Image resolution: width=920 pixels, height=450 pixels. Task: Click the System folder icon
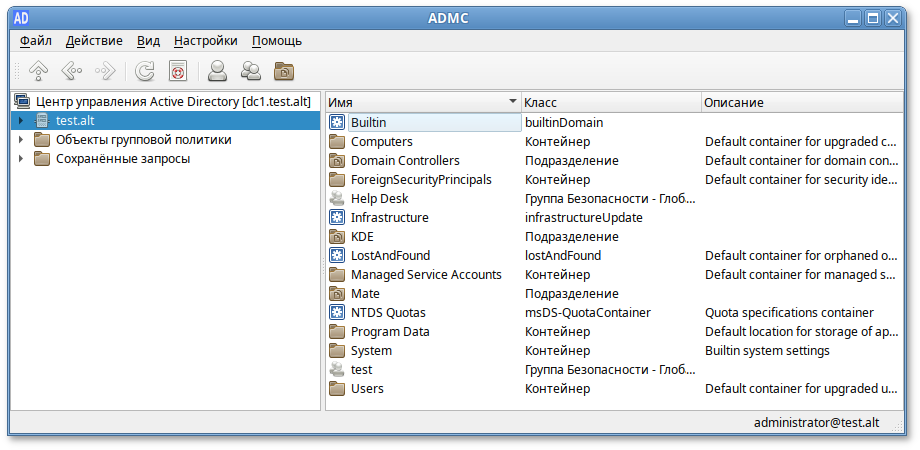(337, 350)
